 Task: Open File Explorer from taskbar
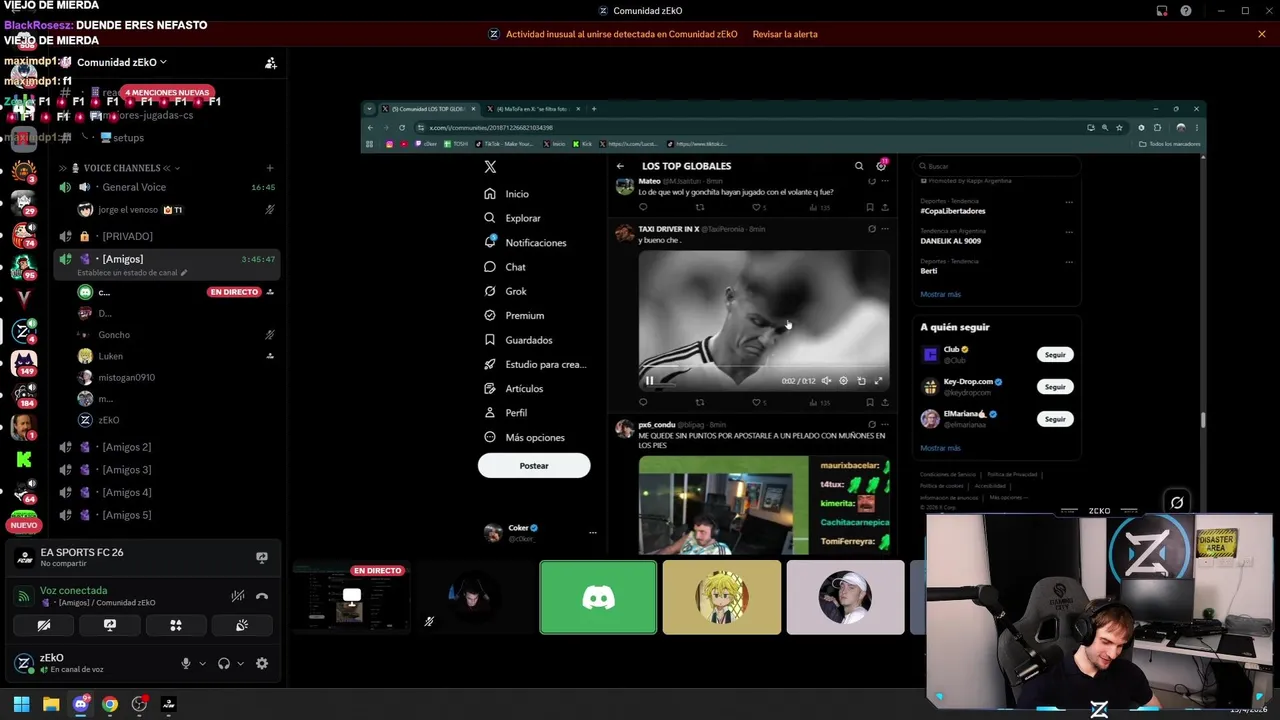click(51, 704)
